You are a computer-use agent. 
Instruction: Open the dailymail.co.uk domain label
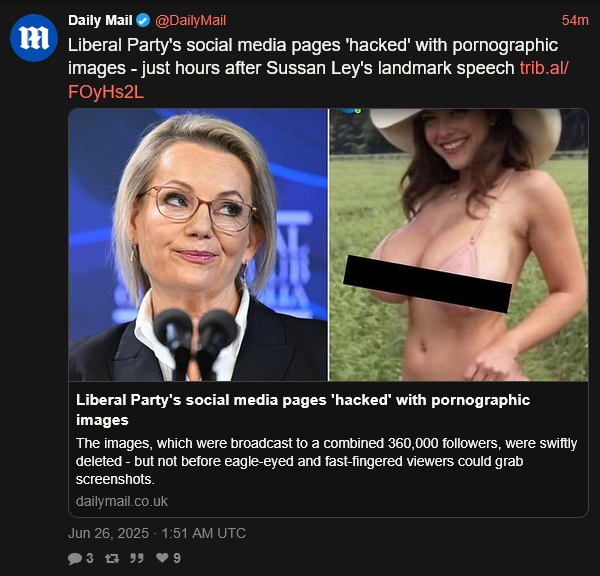click(x=122, y=501)
